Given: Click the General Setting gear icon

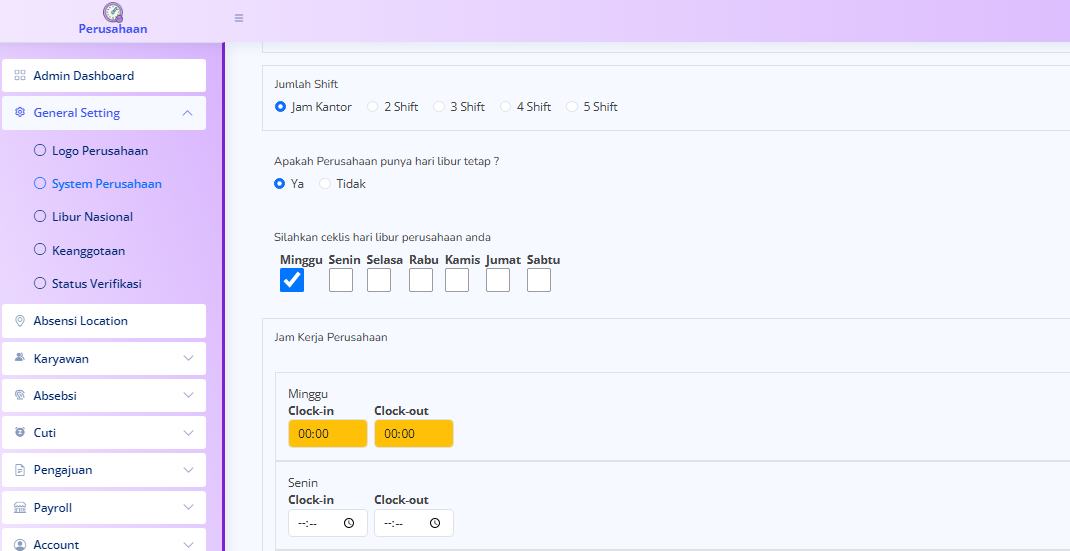Looking at the screenshot, I should tap(20, 113).
